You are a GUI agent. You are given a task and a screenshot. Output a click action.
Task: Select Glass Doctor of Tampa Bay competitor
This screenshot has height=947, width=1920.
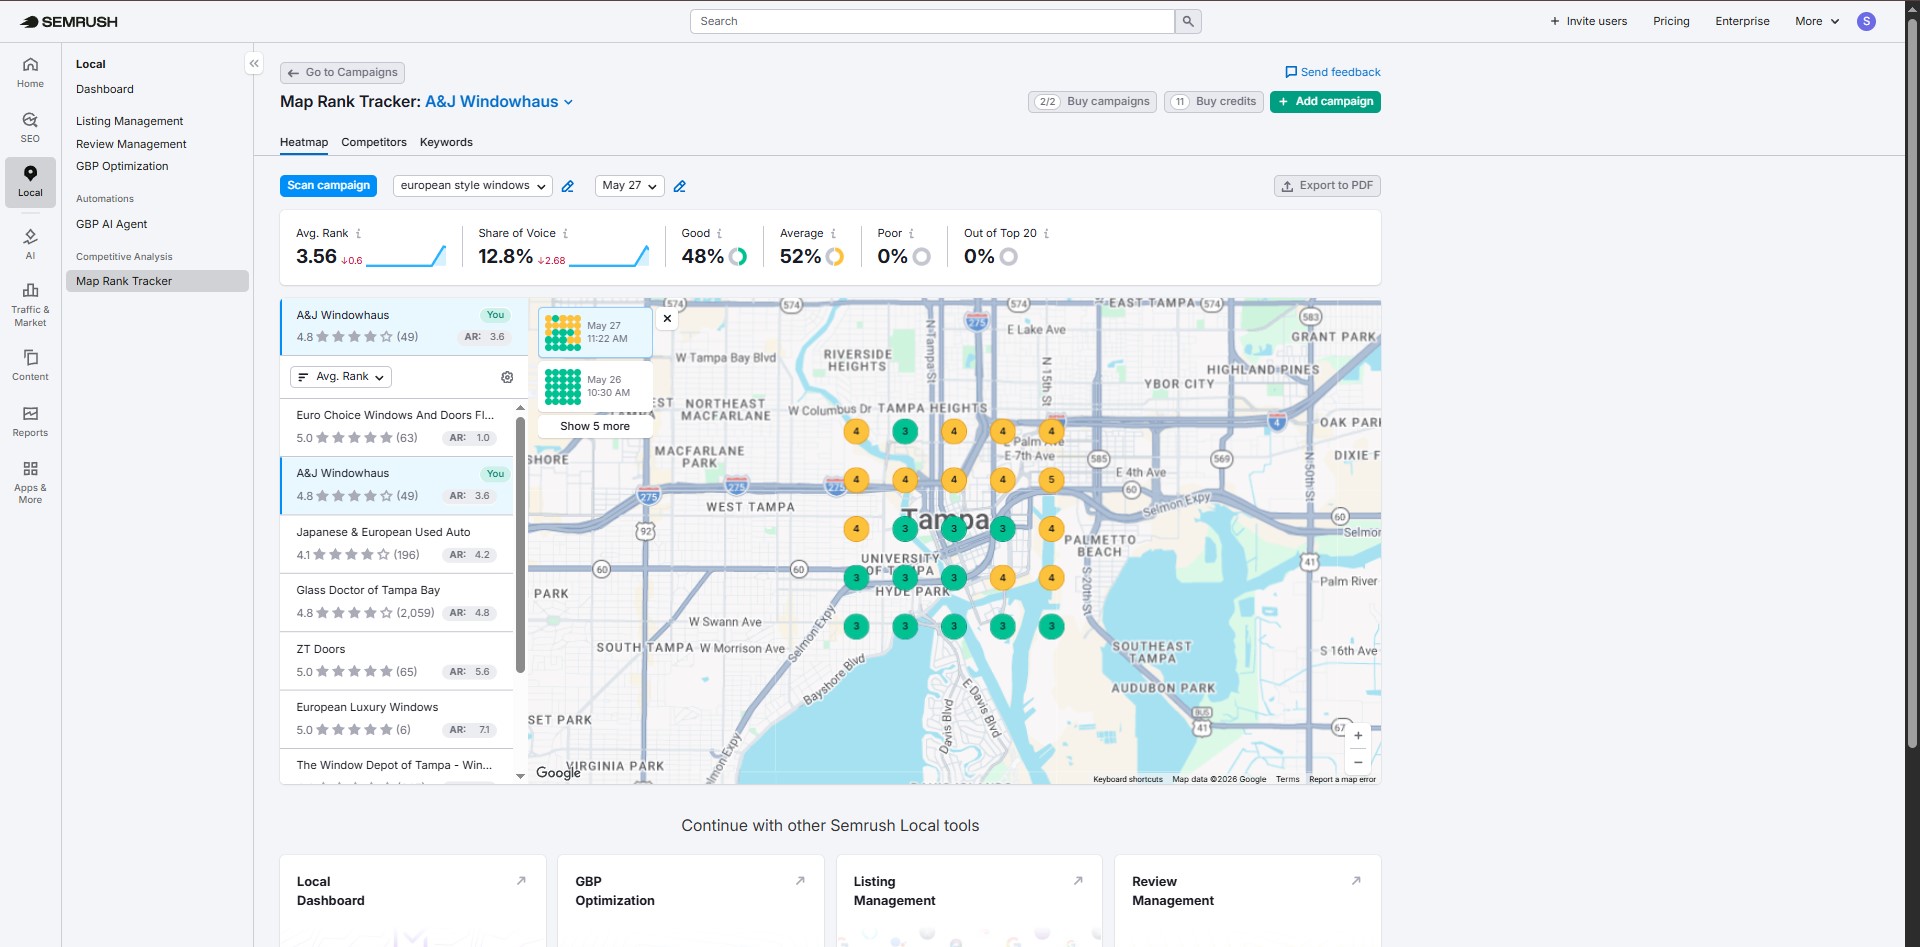click(x=397, y=602)
